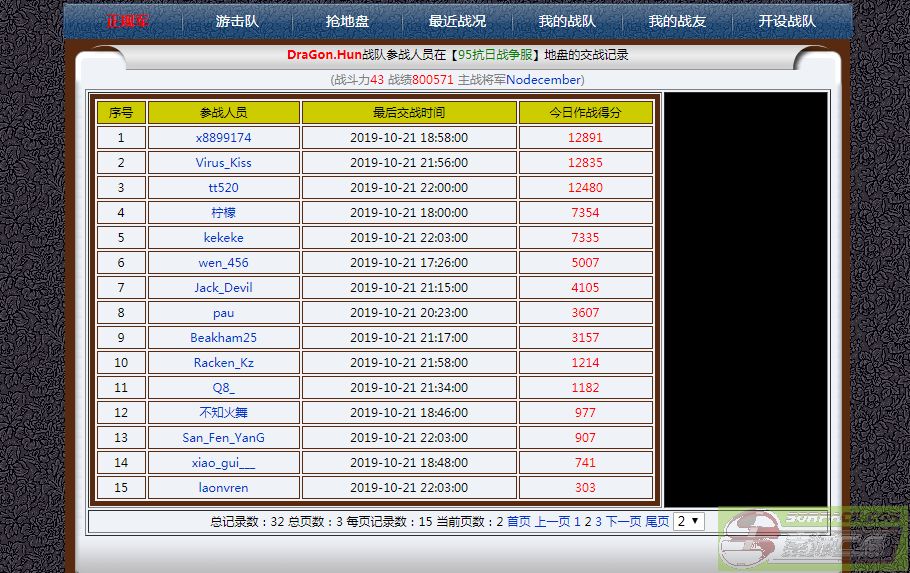Open the San_Fen_YanG player link
This screenshot has width=910, height=573.
tap(223, 438)
